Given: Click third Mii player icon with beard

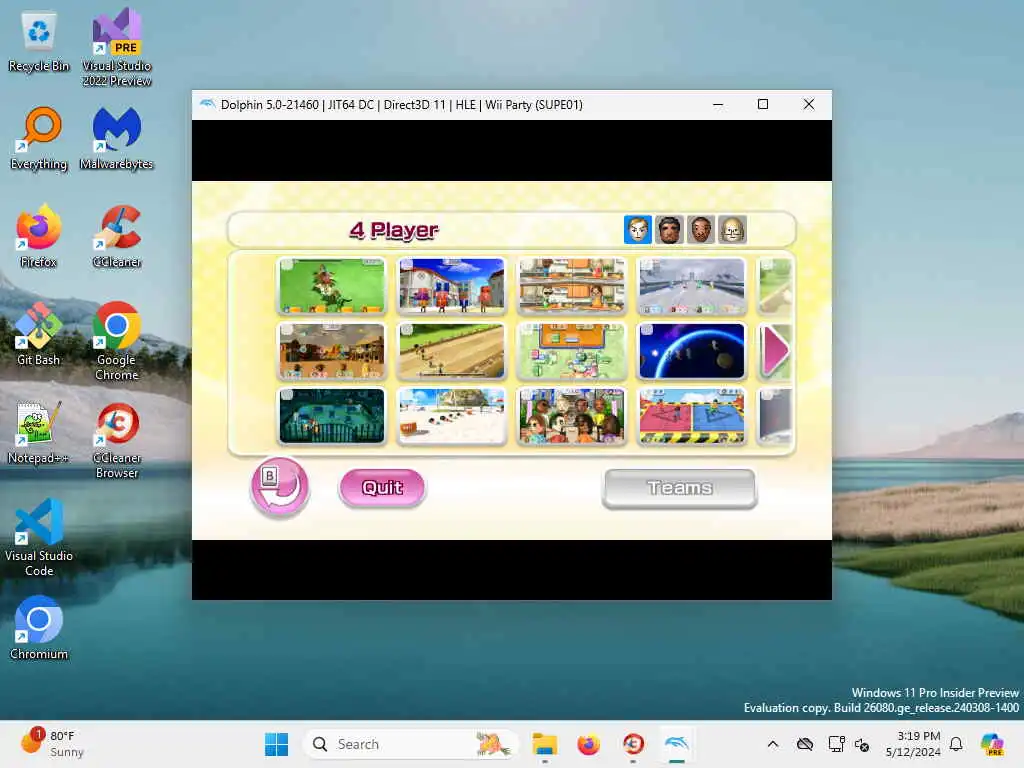Looking at the screenshot, I should click(701, 230).
